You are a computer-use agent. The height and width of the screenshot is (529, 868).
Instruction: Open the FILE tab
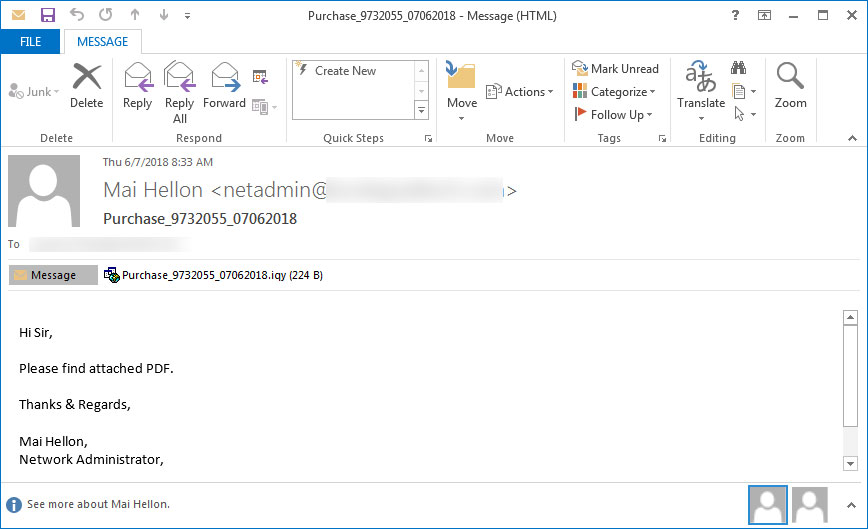coord(30,42)
